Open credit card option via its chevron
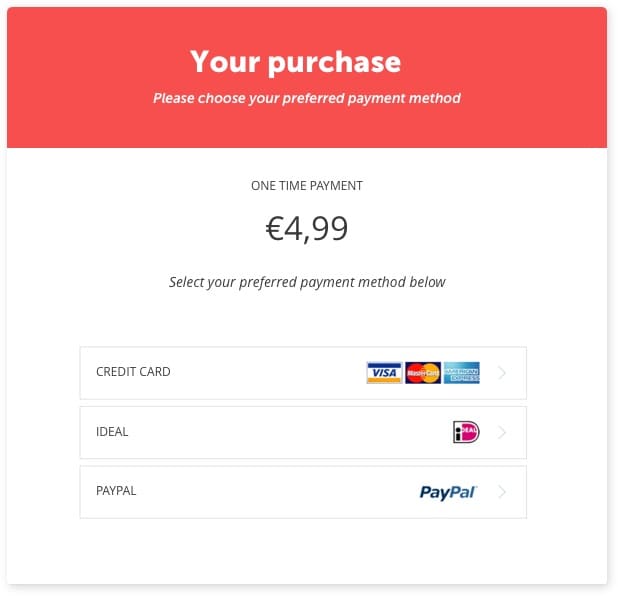This screenshot has width=618, height=596. click(502, 373)
